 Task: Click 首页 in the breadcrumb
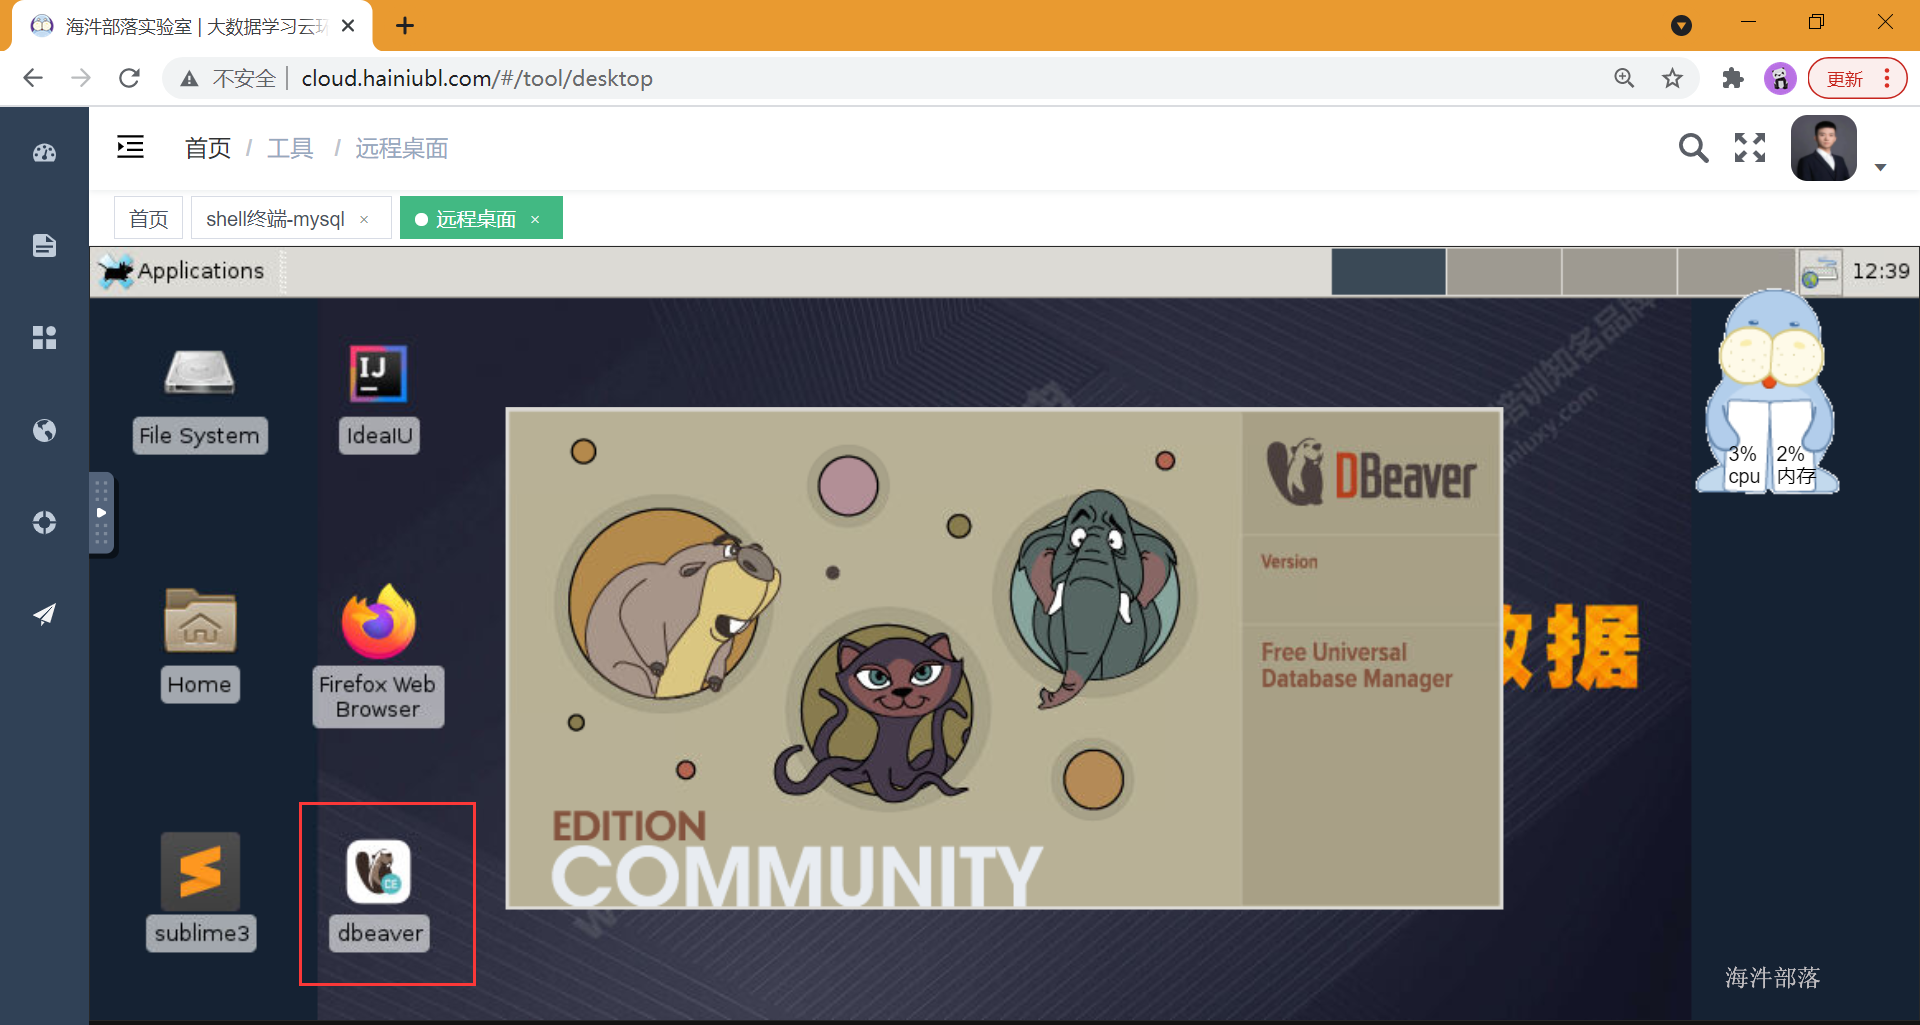pyautogui.click(x=208, y=149)
